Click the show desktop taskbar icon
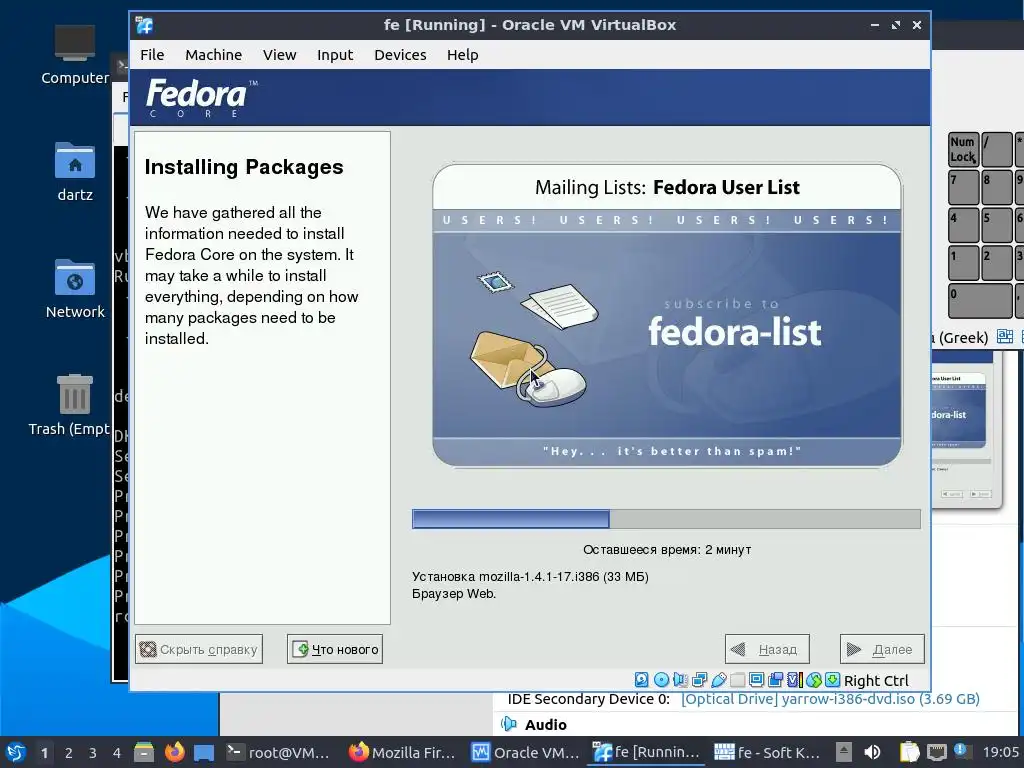Image resolution: width=1024 pixels, height=768 pixels. click(x=204, y=752)
